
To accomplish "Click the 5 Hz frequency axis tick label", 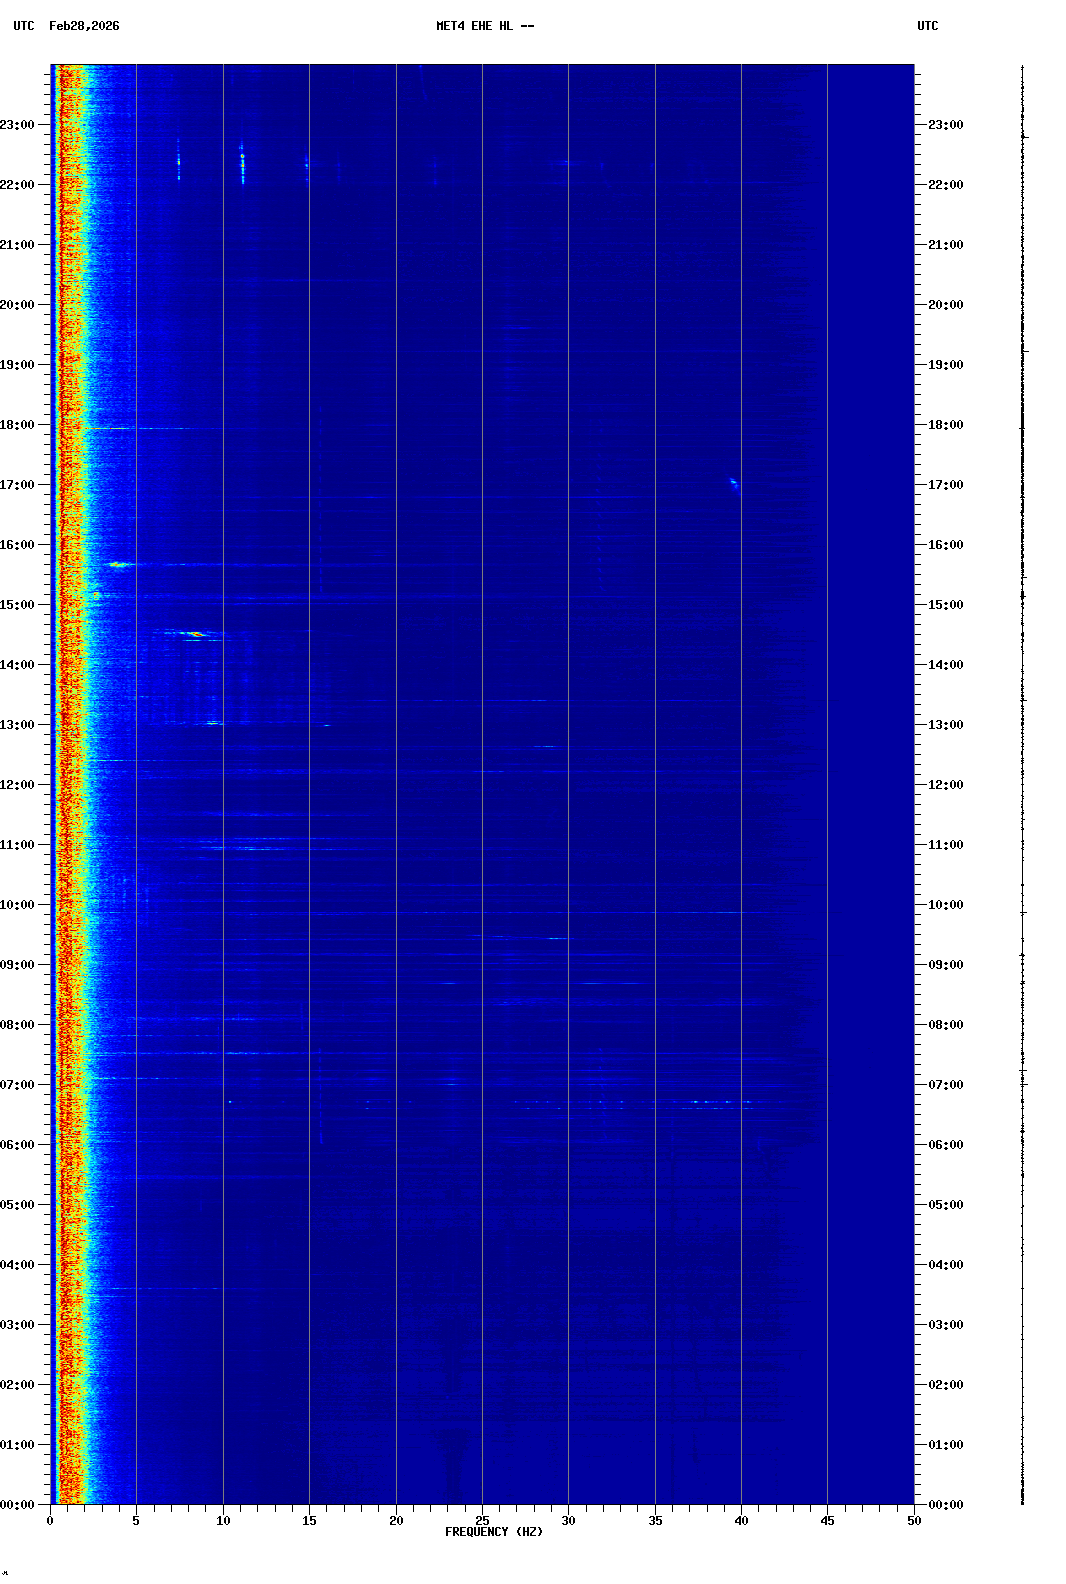I will (136, 1521).
